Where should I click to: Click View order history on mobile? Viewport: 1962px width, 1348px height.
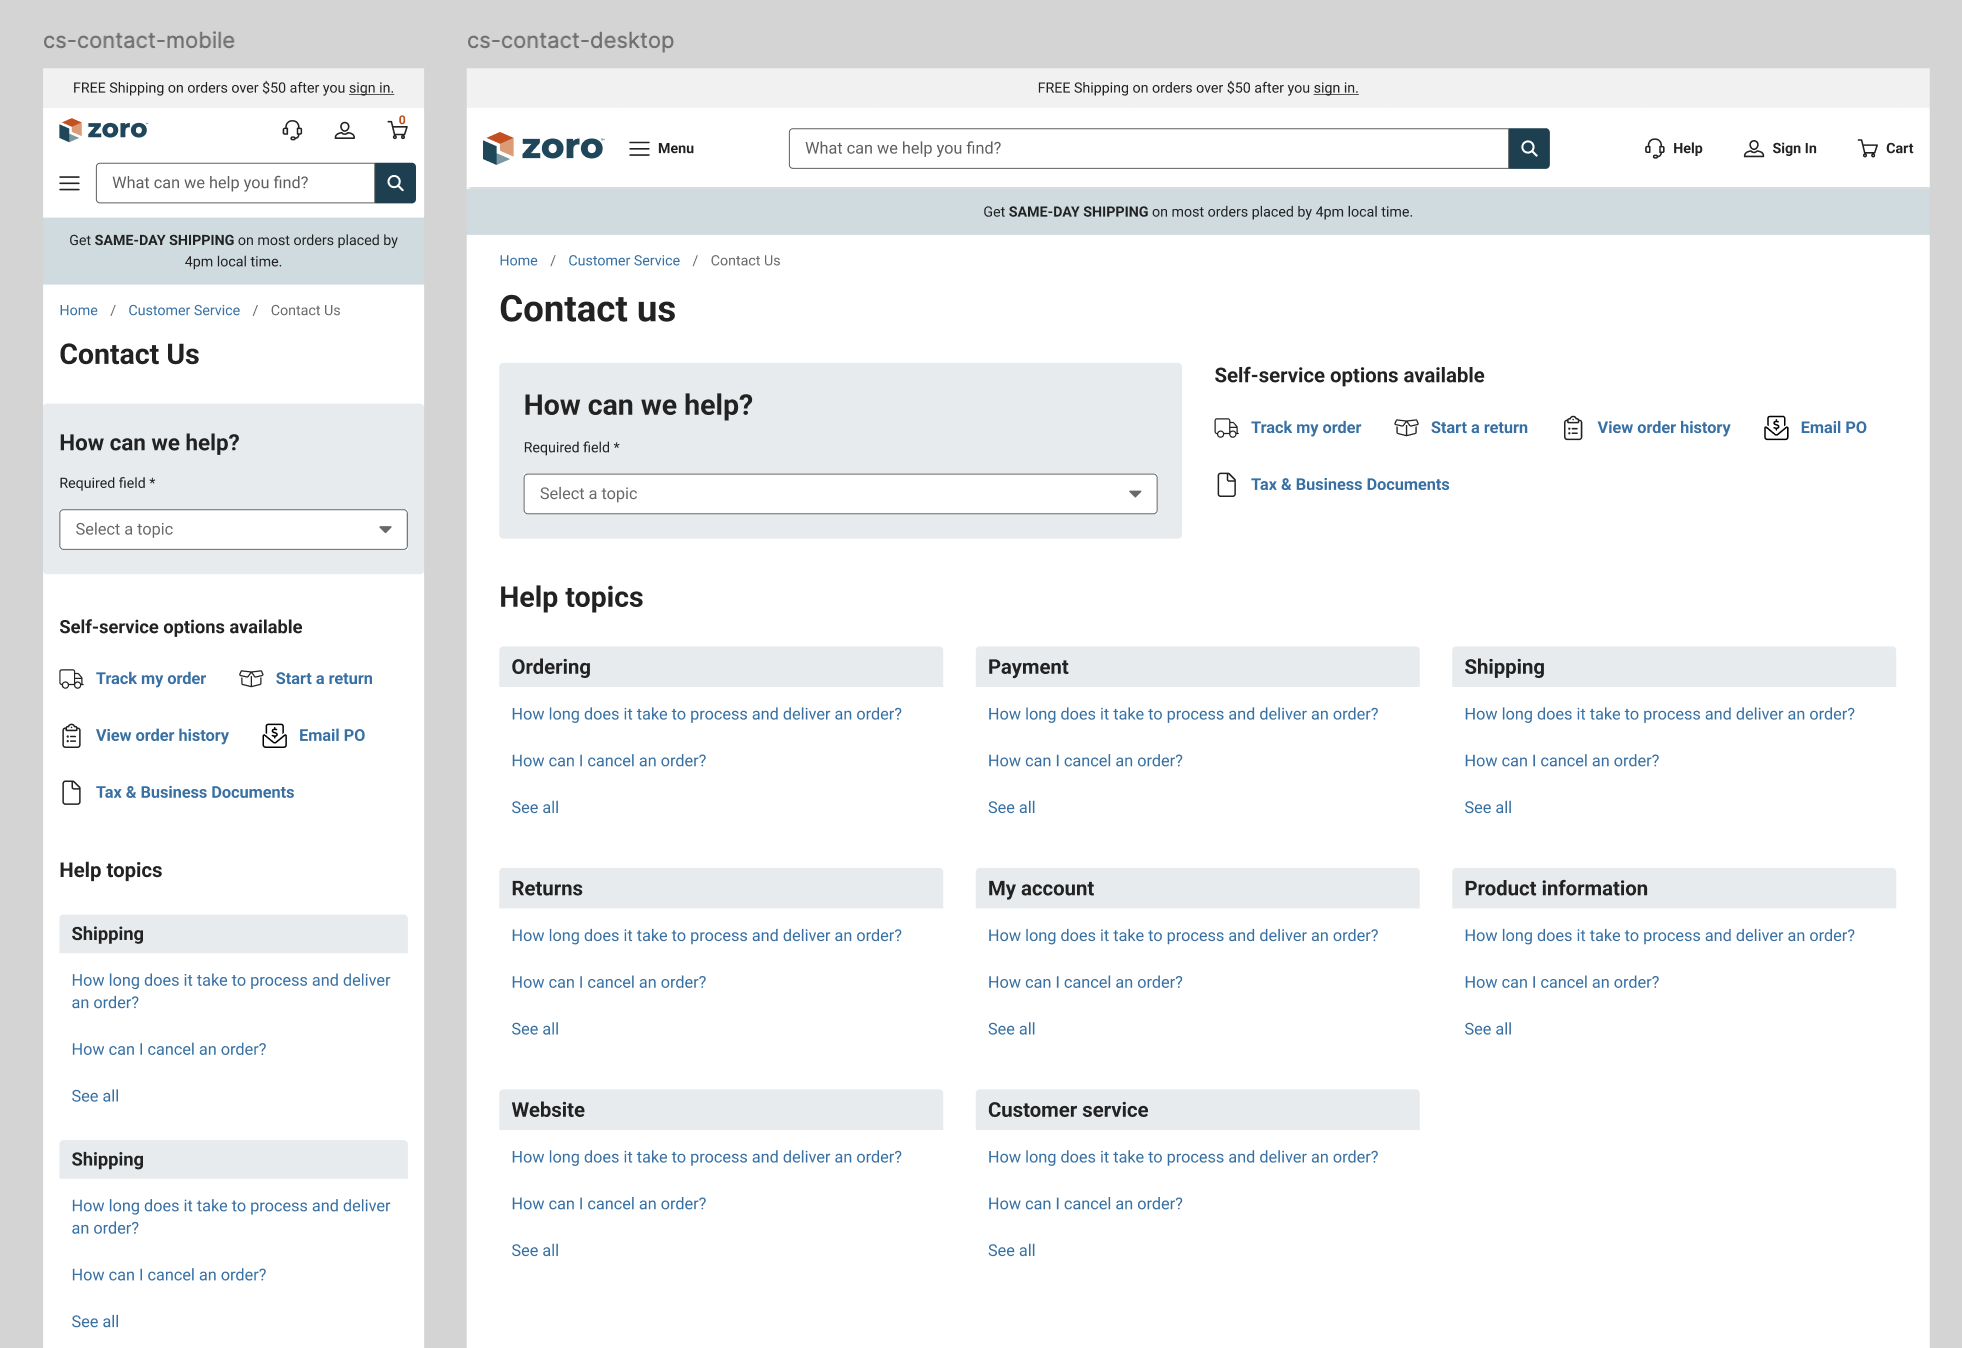[x=162, y=736]
